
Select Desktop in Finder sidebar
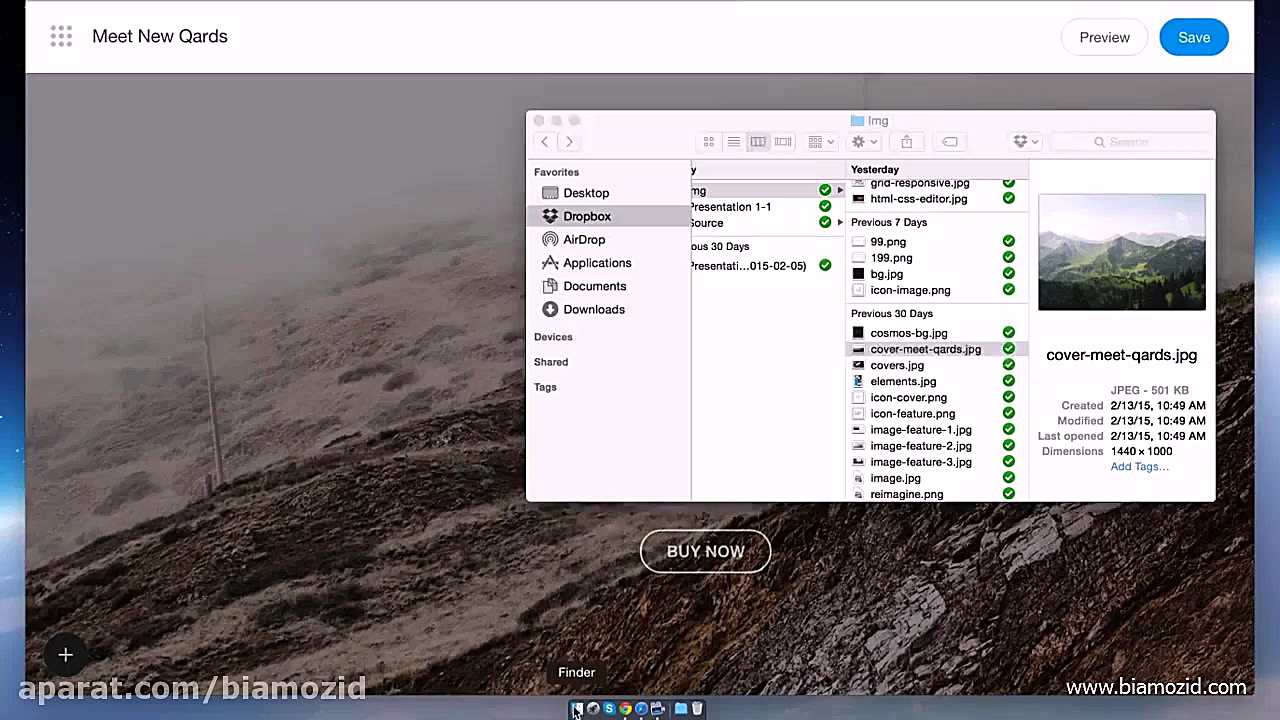point(586,193)
